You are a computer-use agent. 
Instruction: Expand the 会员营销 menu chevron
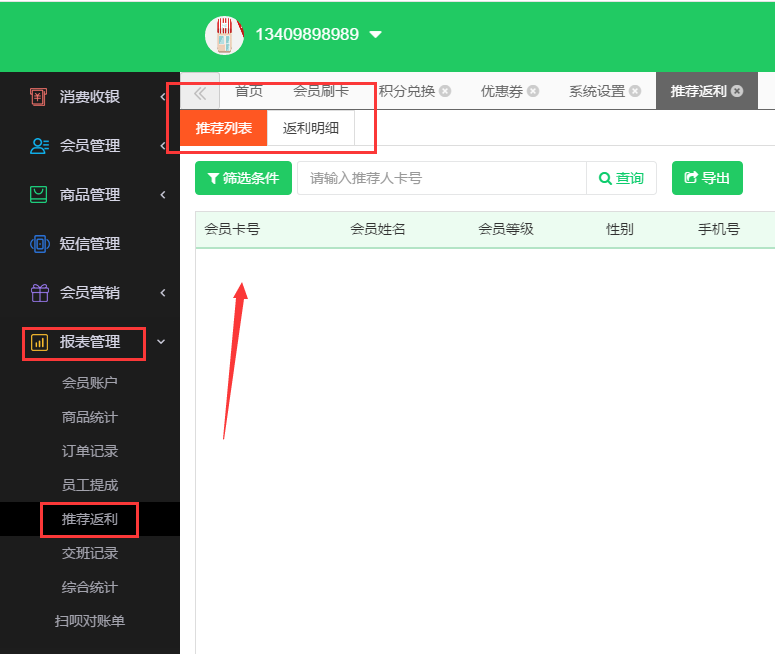(x=163, y=293)
